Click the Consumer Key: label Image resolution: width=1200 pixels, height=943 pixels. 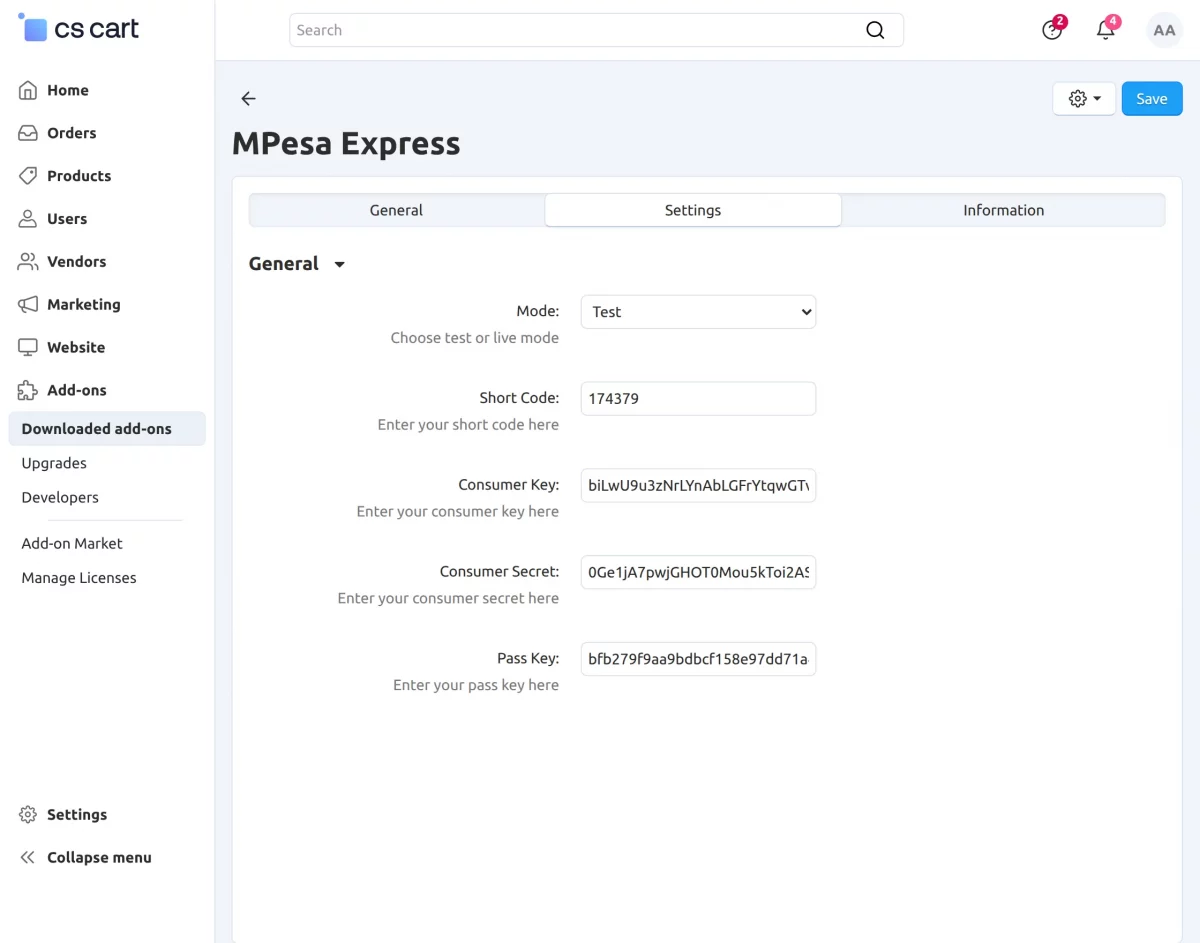(509, 485)
